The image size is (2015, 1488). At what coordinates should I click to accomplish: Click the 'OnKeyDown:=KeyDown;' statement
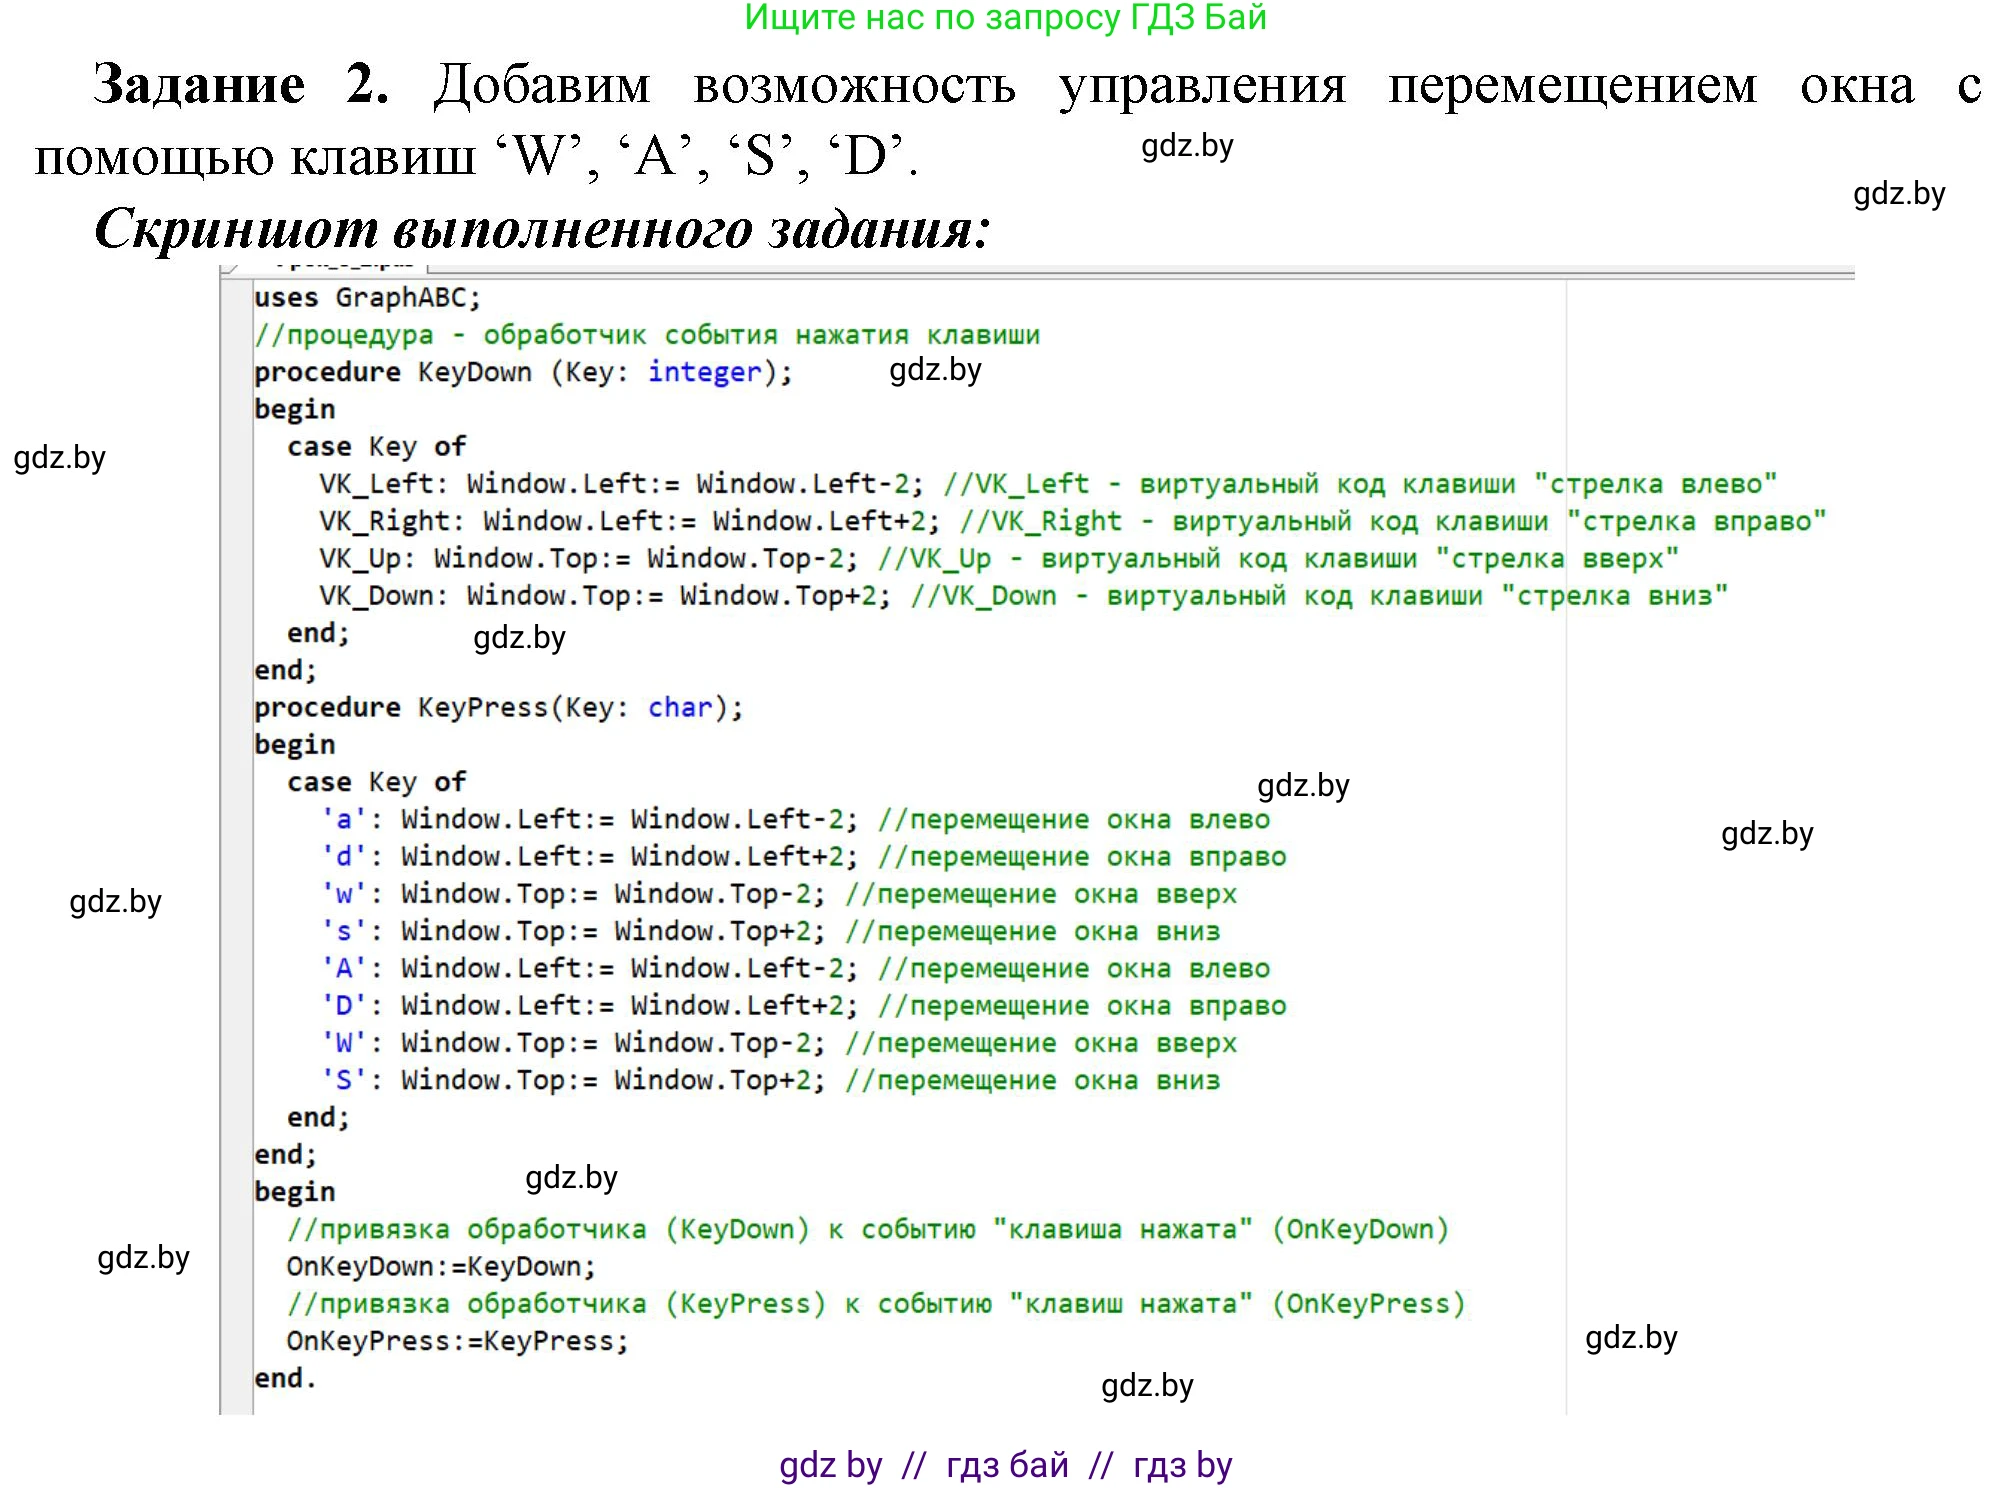click(441, 1267)
